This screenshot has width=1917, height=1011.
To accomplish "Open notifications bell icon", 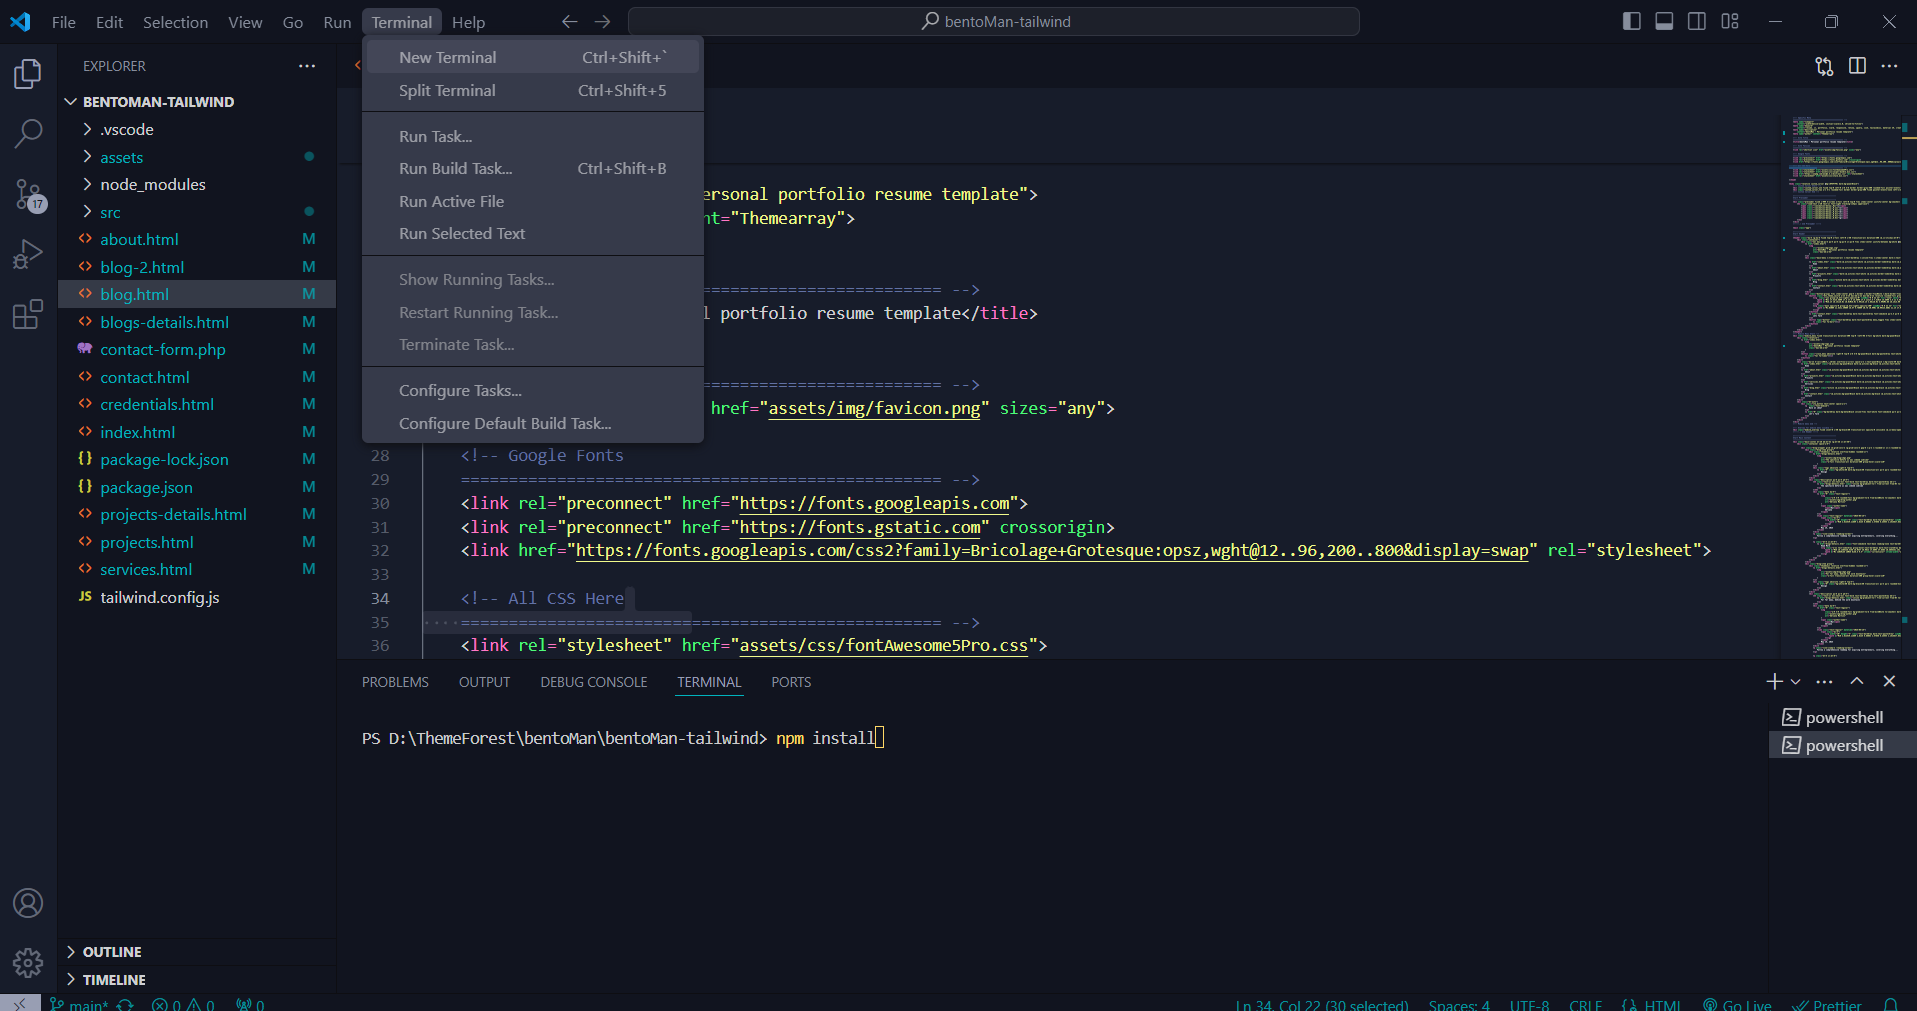I will pyautogui.click(x=1891, y=1004).
